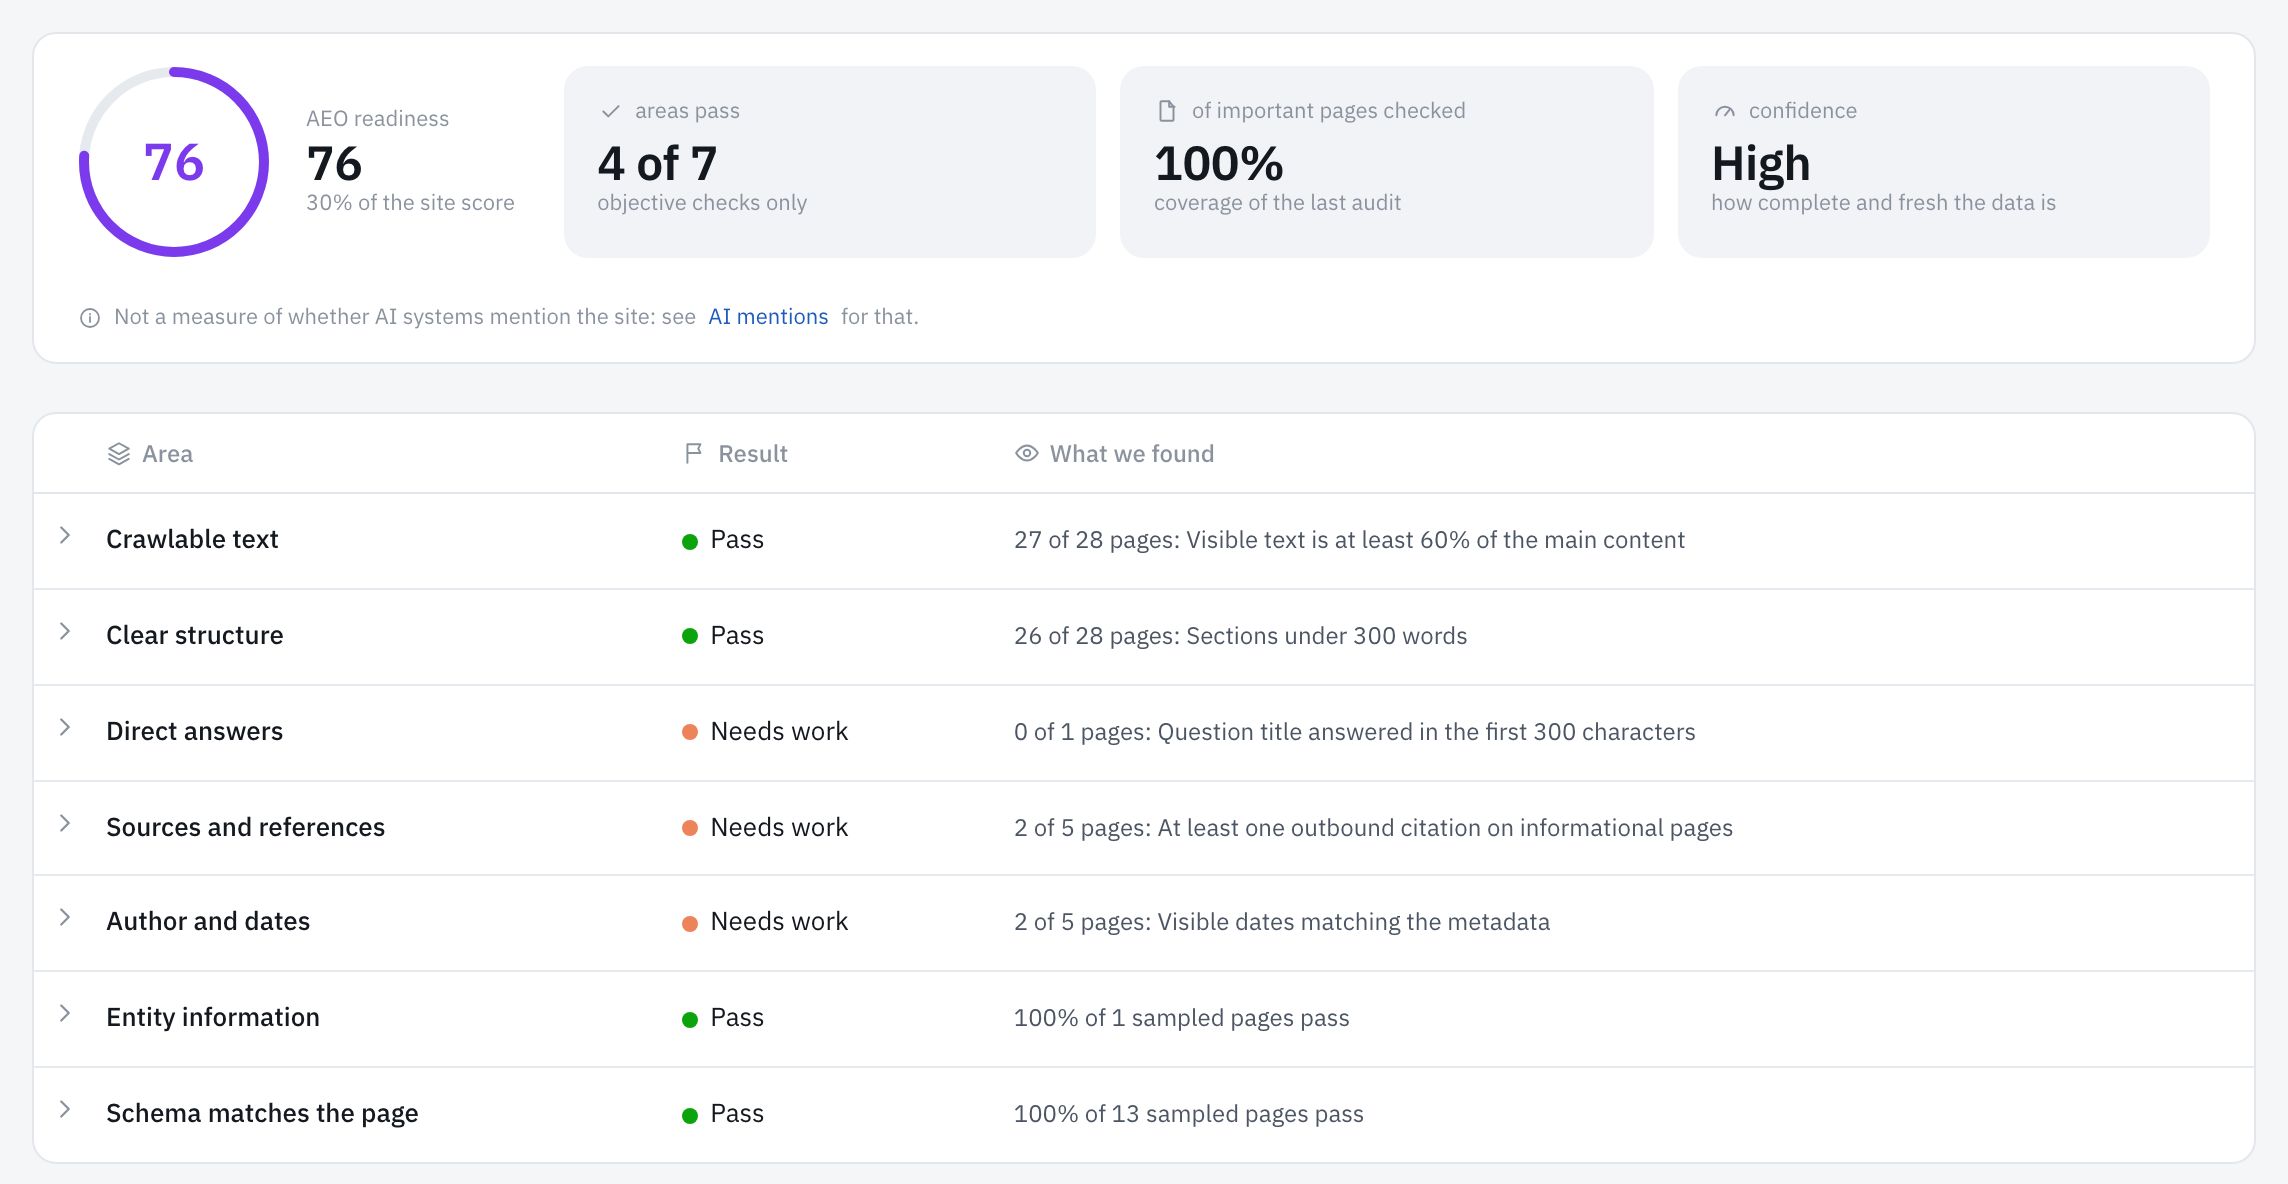This screenshot has width=2288, height=1184.
Task: Click the '100%' pages checked value
Action: (1219, 163)
